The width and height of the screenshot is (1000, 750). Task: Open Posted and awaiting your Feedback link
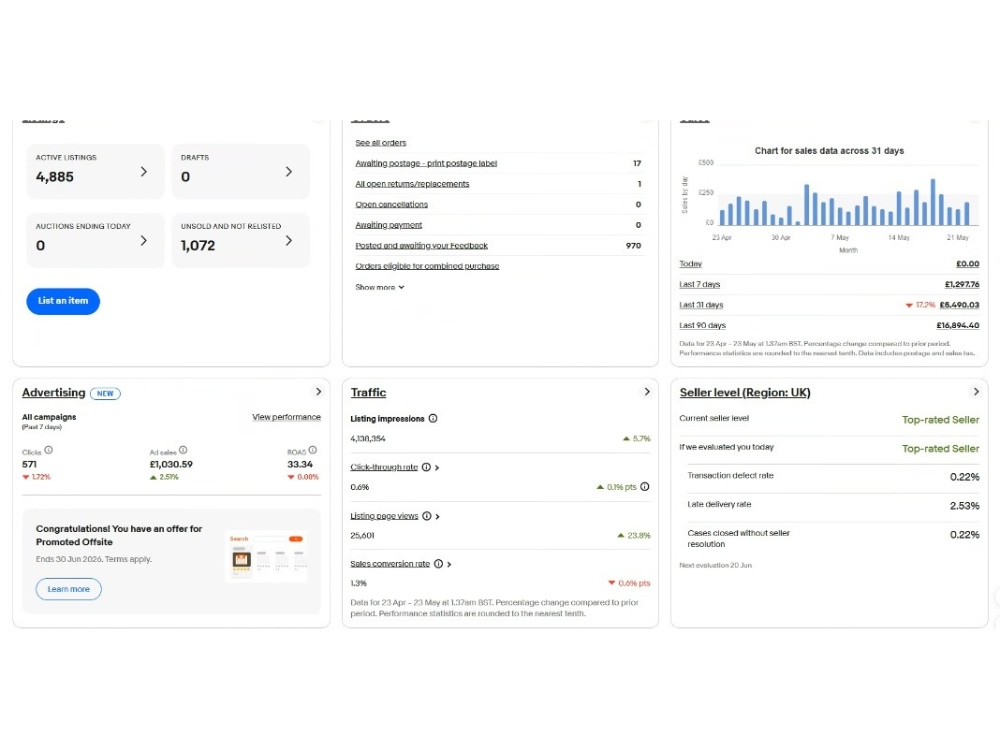pyautogui.click(x=422, y=246)
